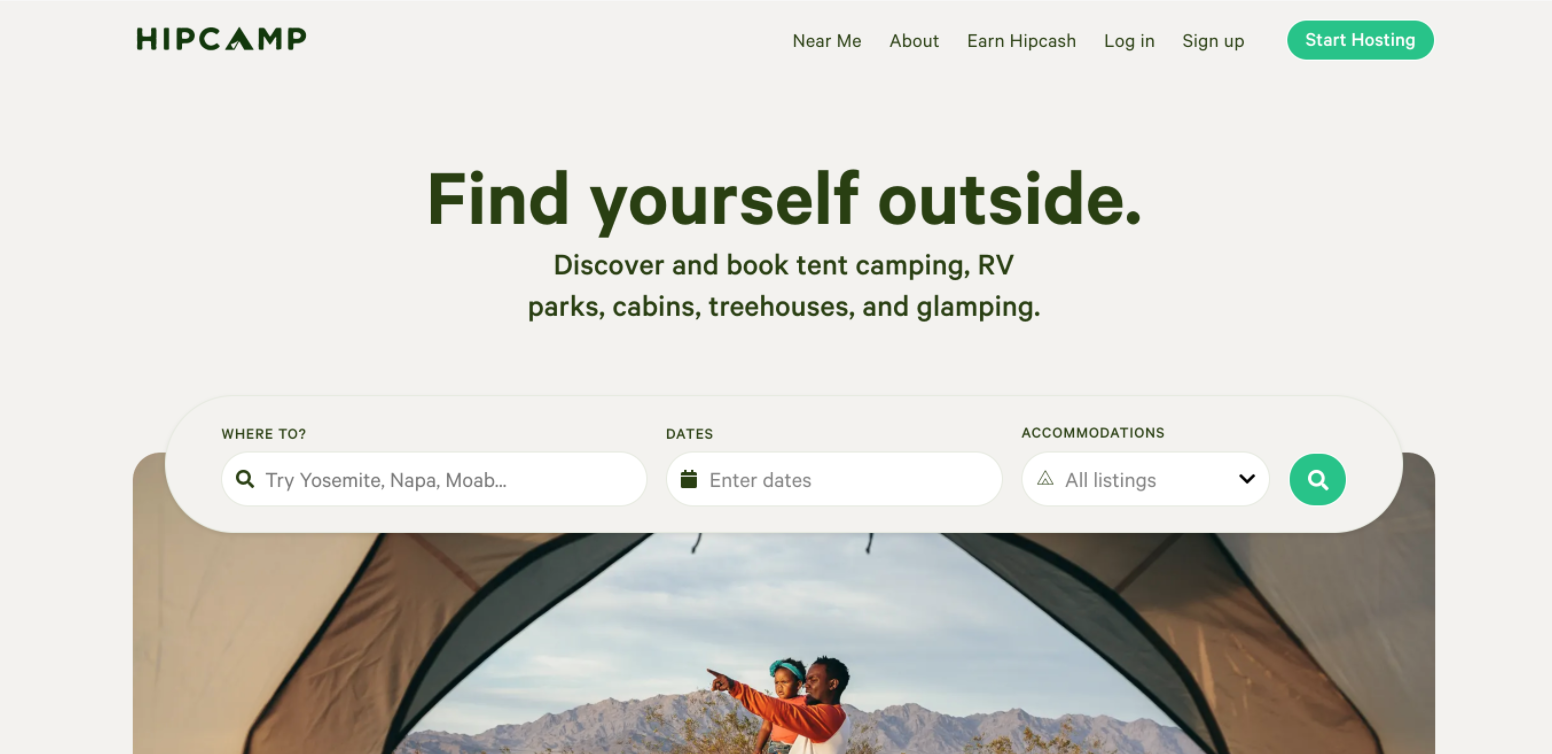Open the Accommodations All listings dropdown

pos(1145,480)
